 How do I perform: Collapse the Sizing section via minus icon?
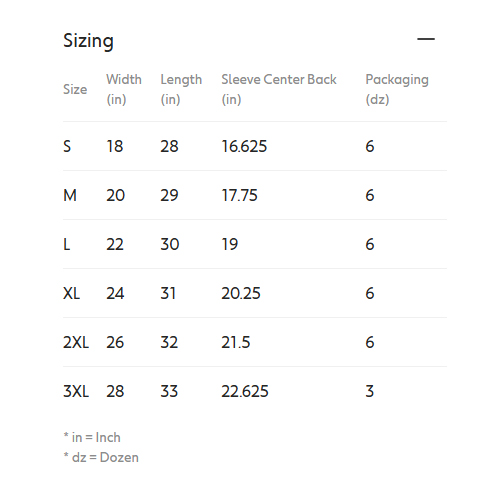(426, 39)
